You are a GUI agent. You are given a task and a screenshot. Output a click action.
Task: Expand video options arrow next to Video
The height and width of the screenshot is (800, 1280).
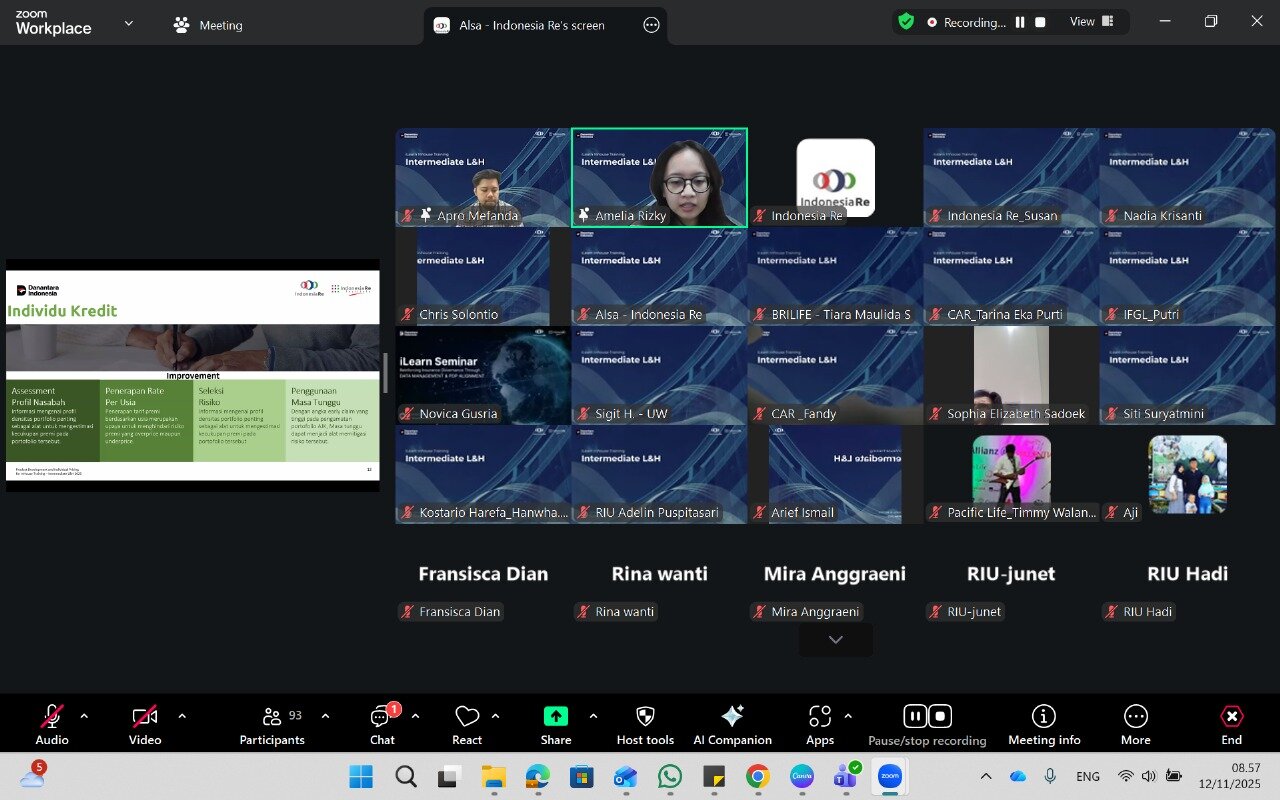[182, 716]
